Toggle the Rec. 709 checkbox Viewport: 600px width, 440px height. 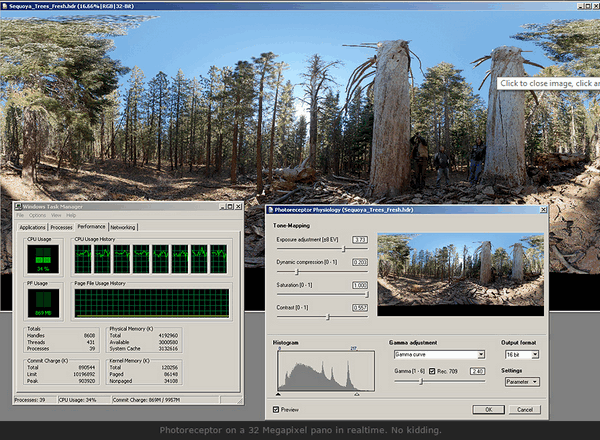[432, 371]
